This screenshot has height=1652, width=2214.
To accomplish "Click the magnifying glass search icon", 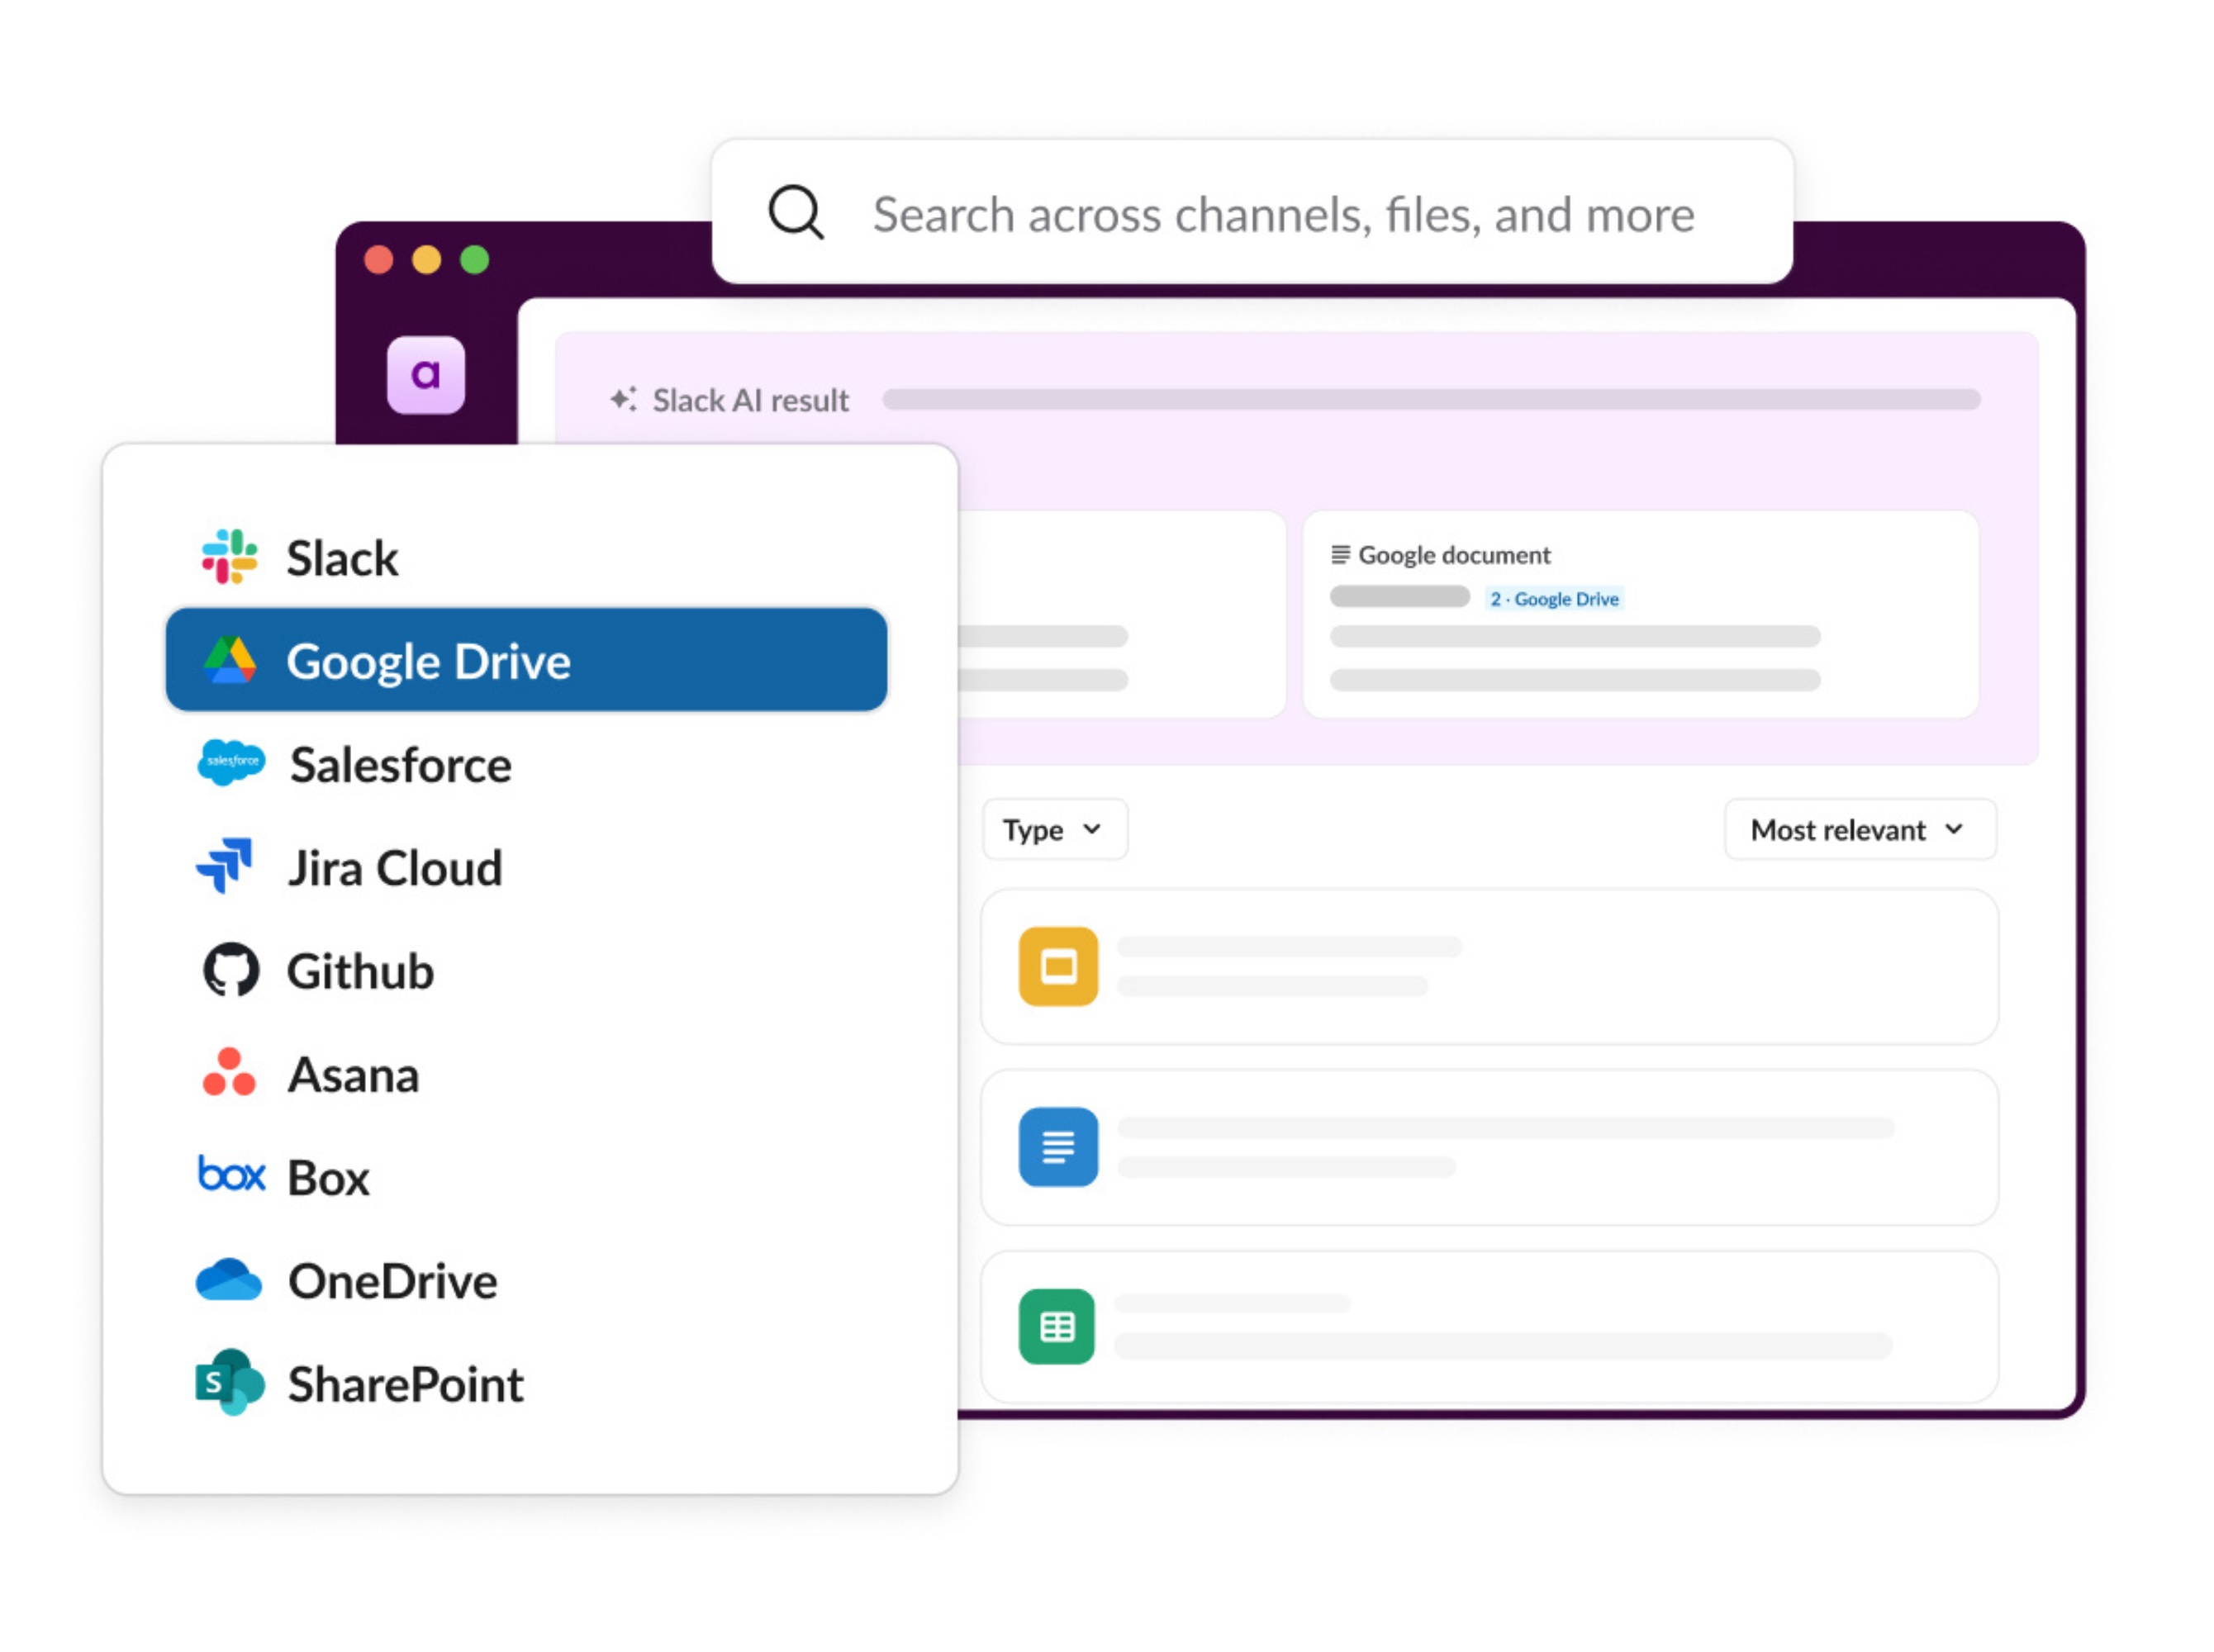I will point(796,213).
